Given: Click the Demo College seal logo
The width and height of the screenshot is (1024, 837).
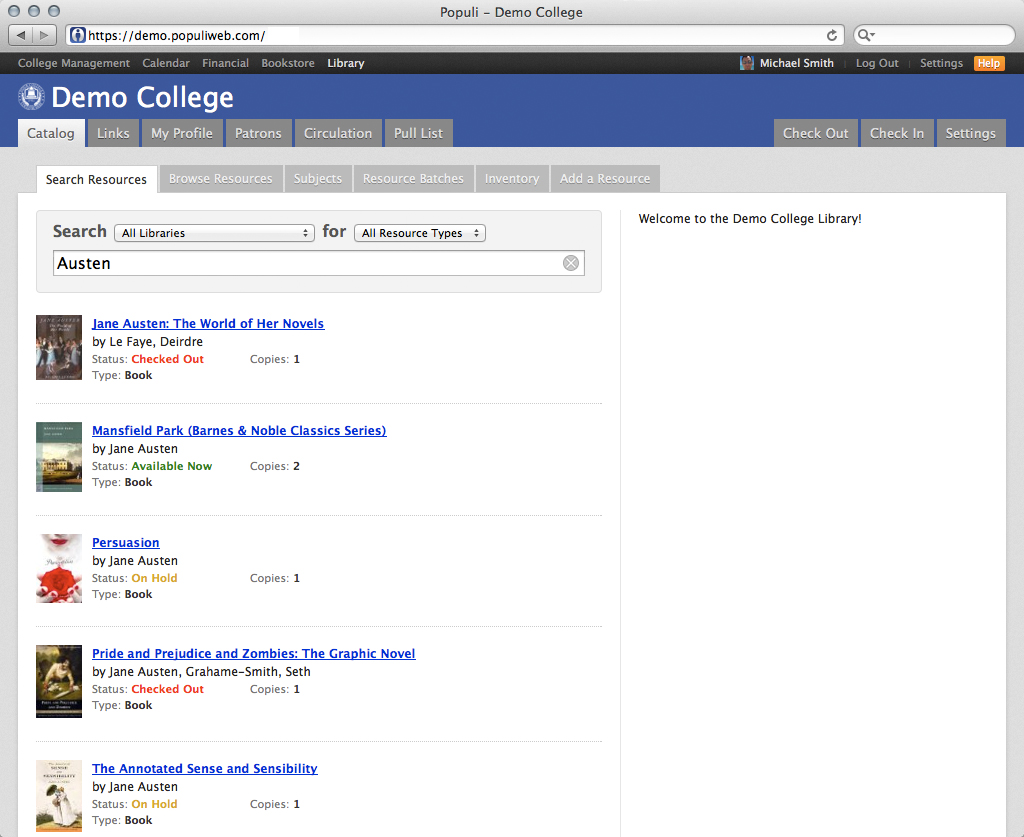Looking at the screenshot, I should (x=31, y=97).
